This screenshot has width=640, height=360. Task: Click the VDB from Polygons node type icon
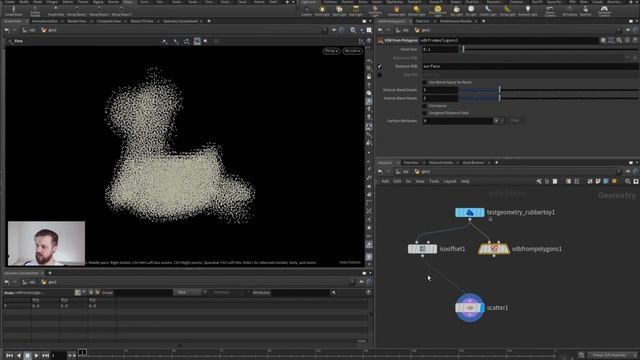click(380, 40)
